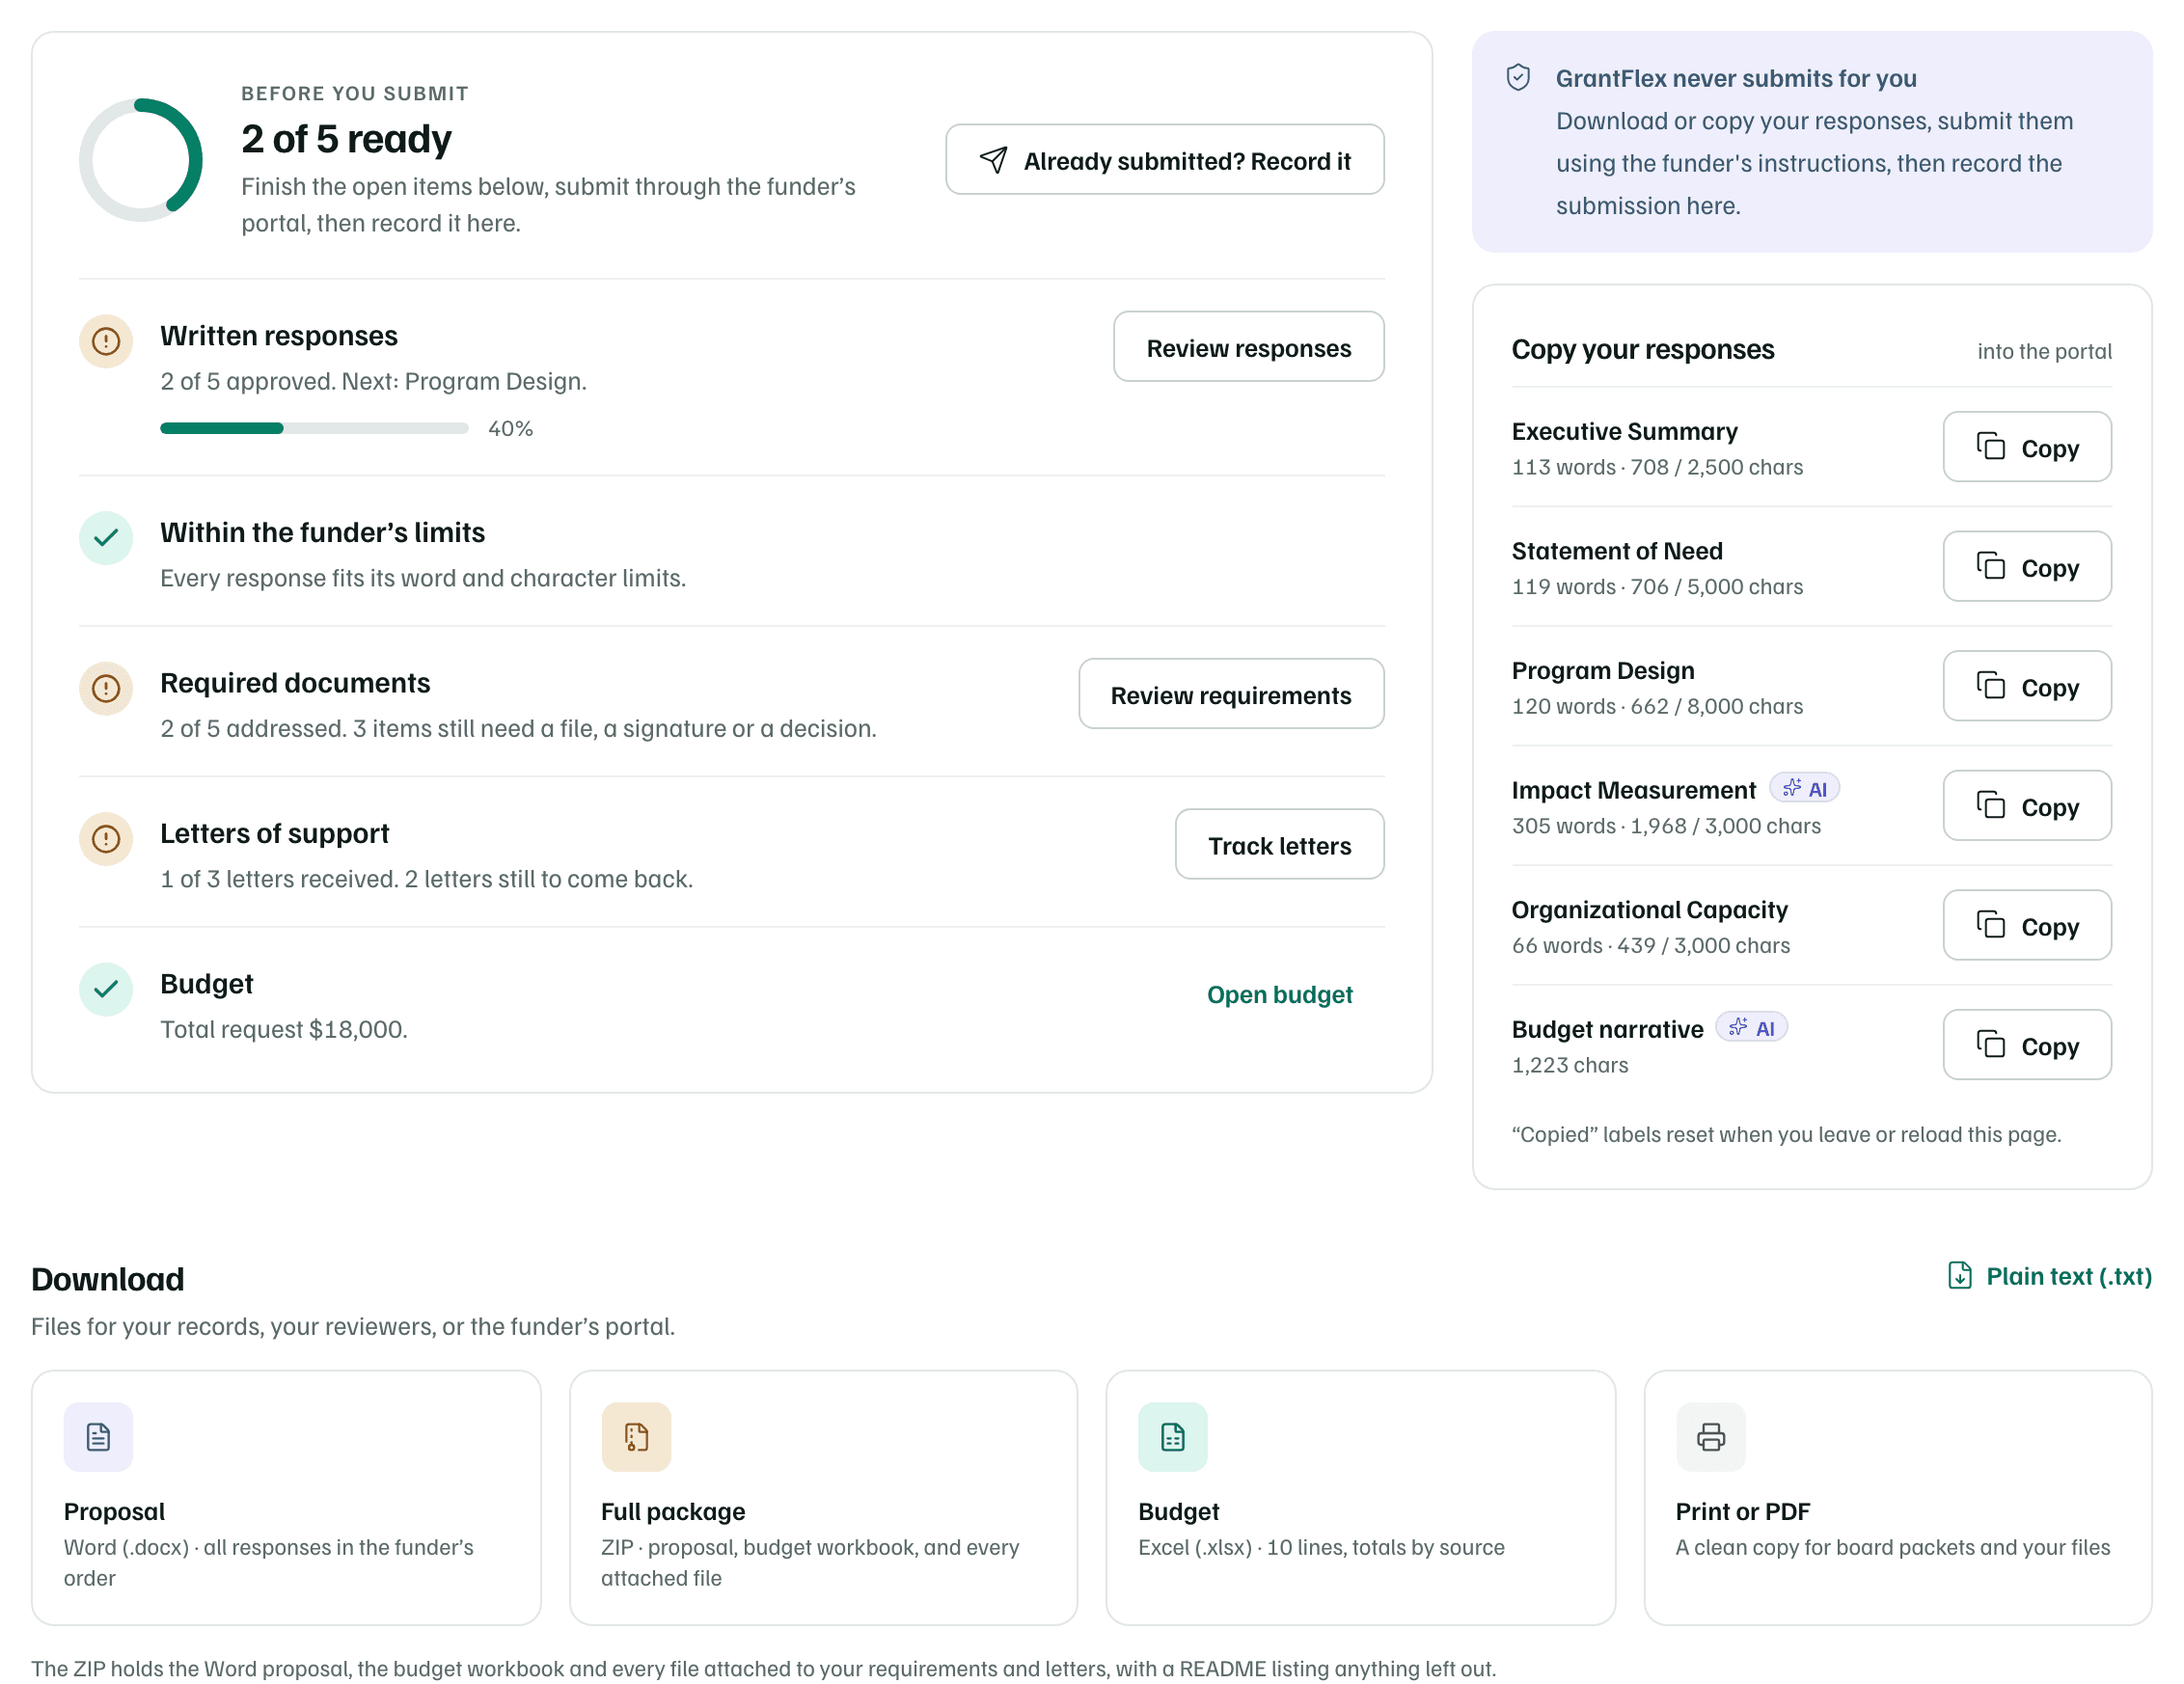This screenshot has width=2184, height=1684.
Task: Click the 2 of 5 ready progress ring
Action: pos(141,160)
